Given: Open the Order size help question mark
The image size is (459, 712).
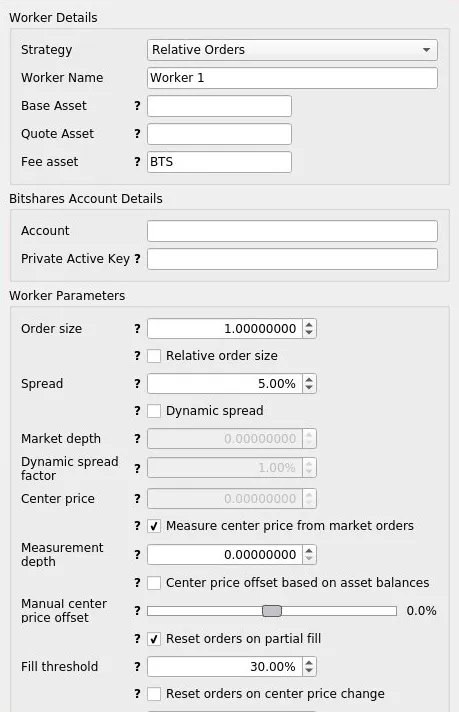Looking at the screenshot, I should point(137,329).
